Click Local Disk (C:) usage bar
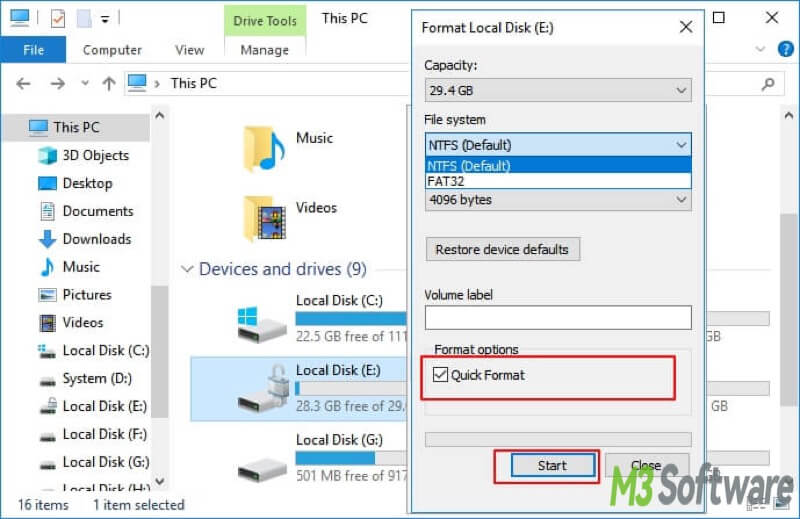 352,318
